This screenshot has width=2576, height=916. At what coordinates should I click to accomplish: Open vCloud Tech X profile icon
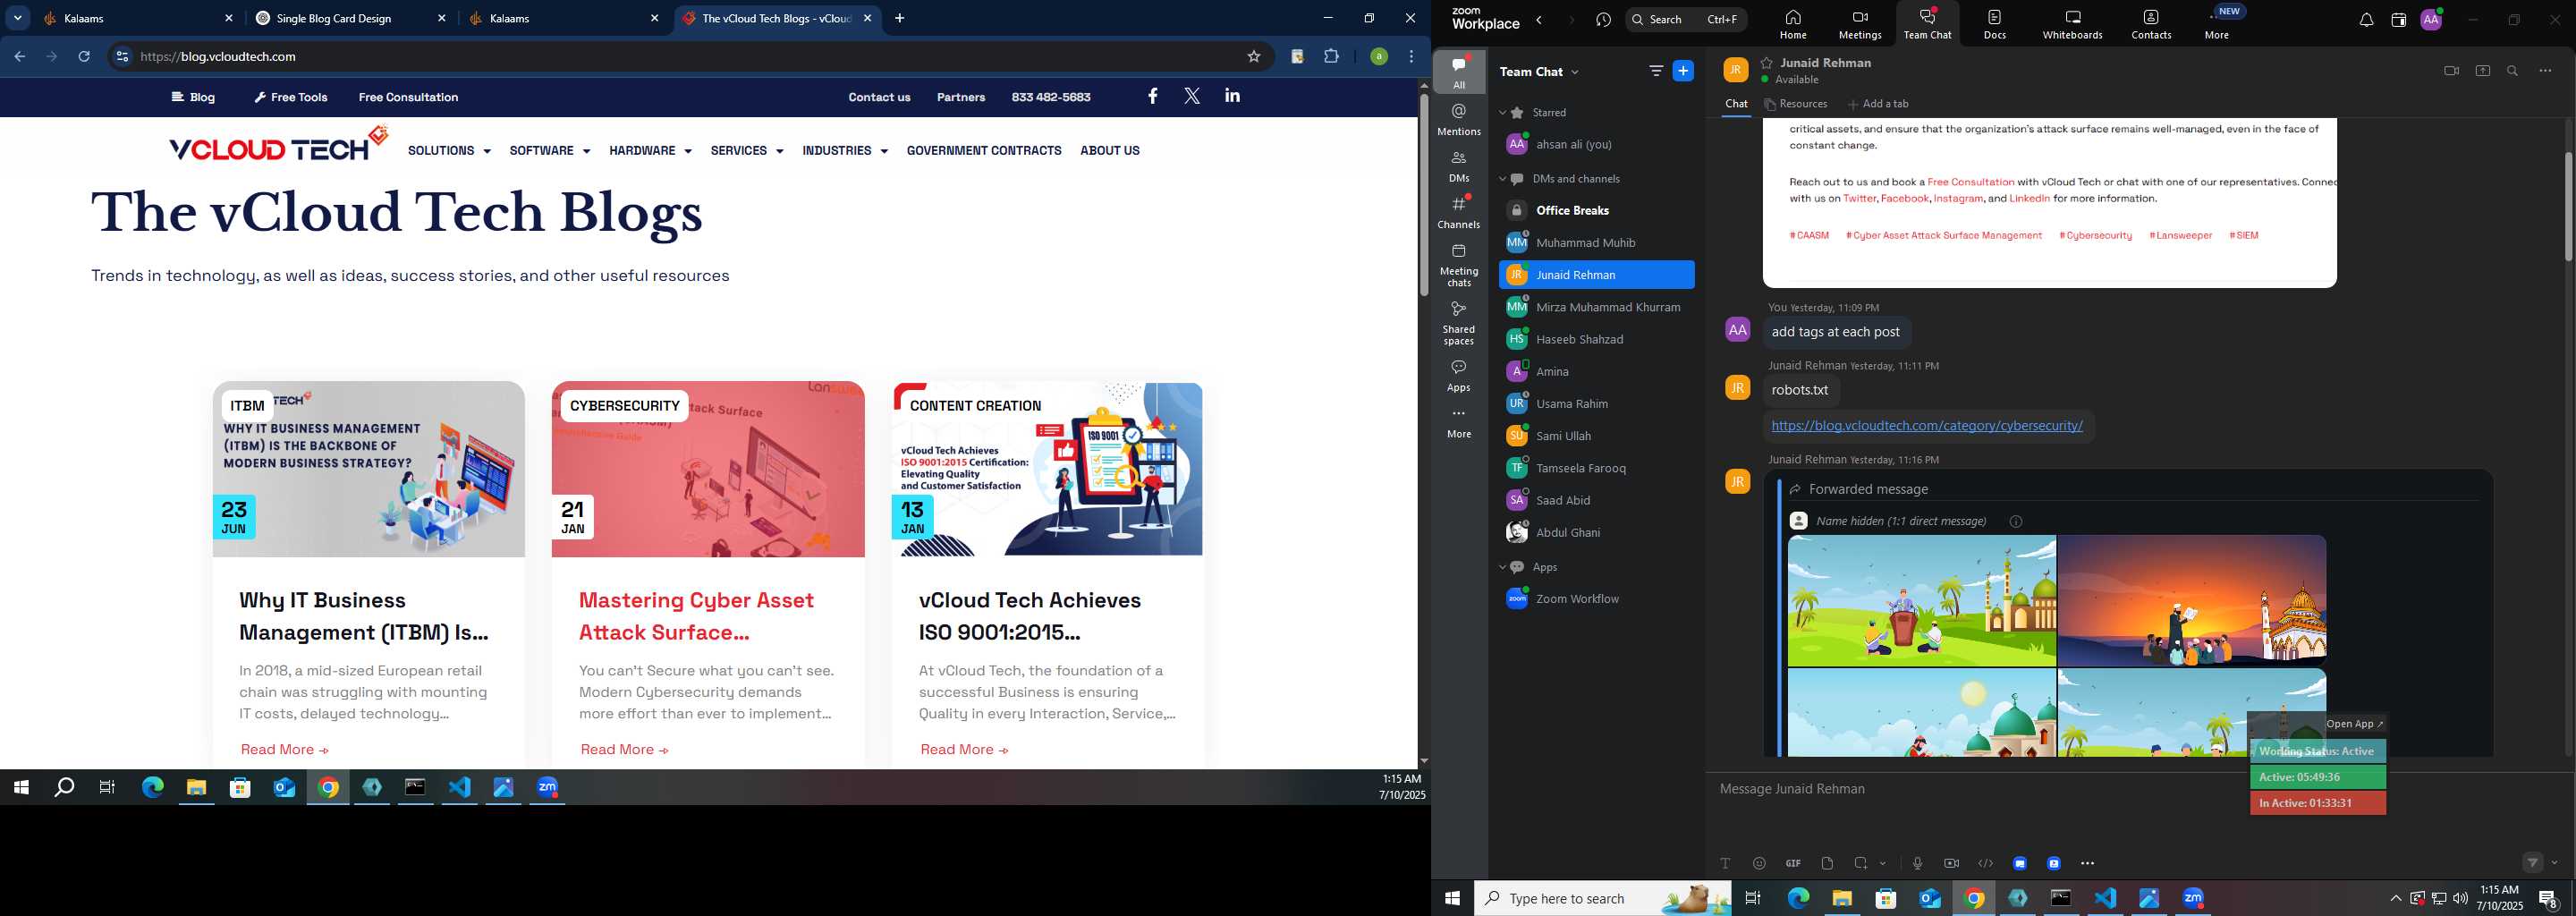click(1192, 96)
